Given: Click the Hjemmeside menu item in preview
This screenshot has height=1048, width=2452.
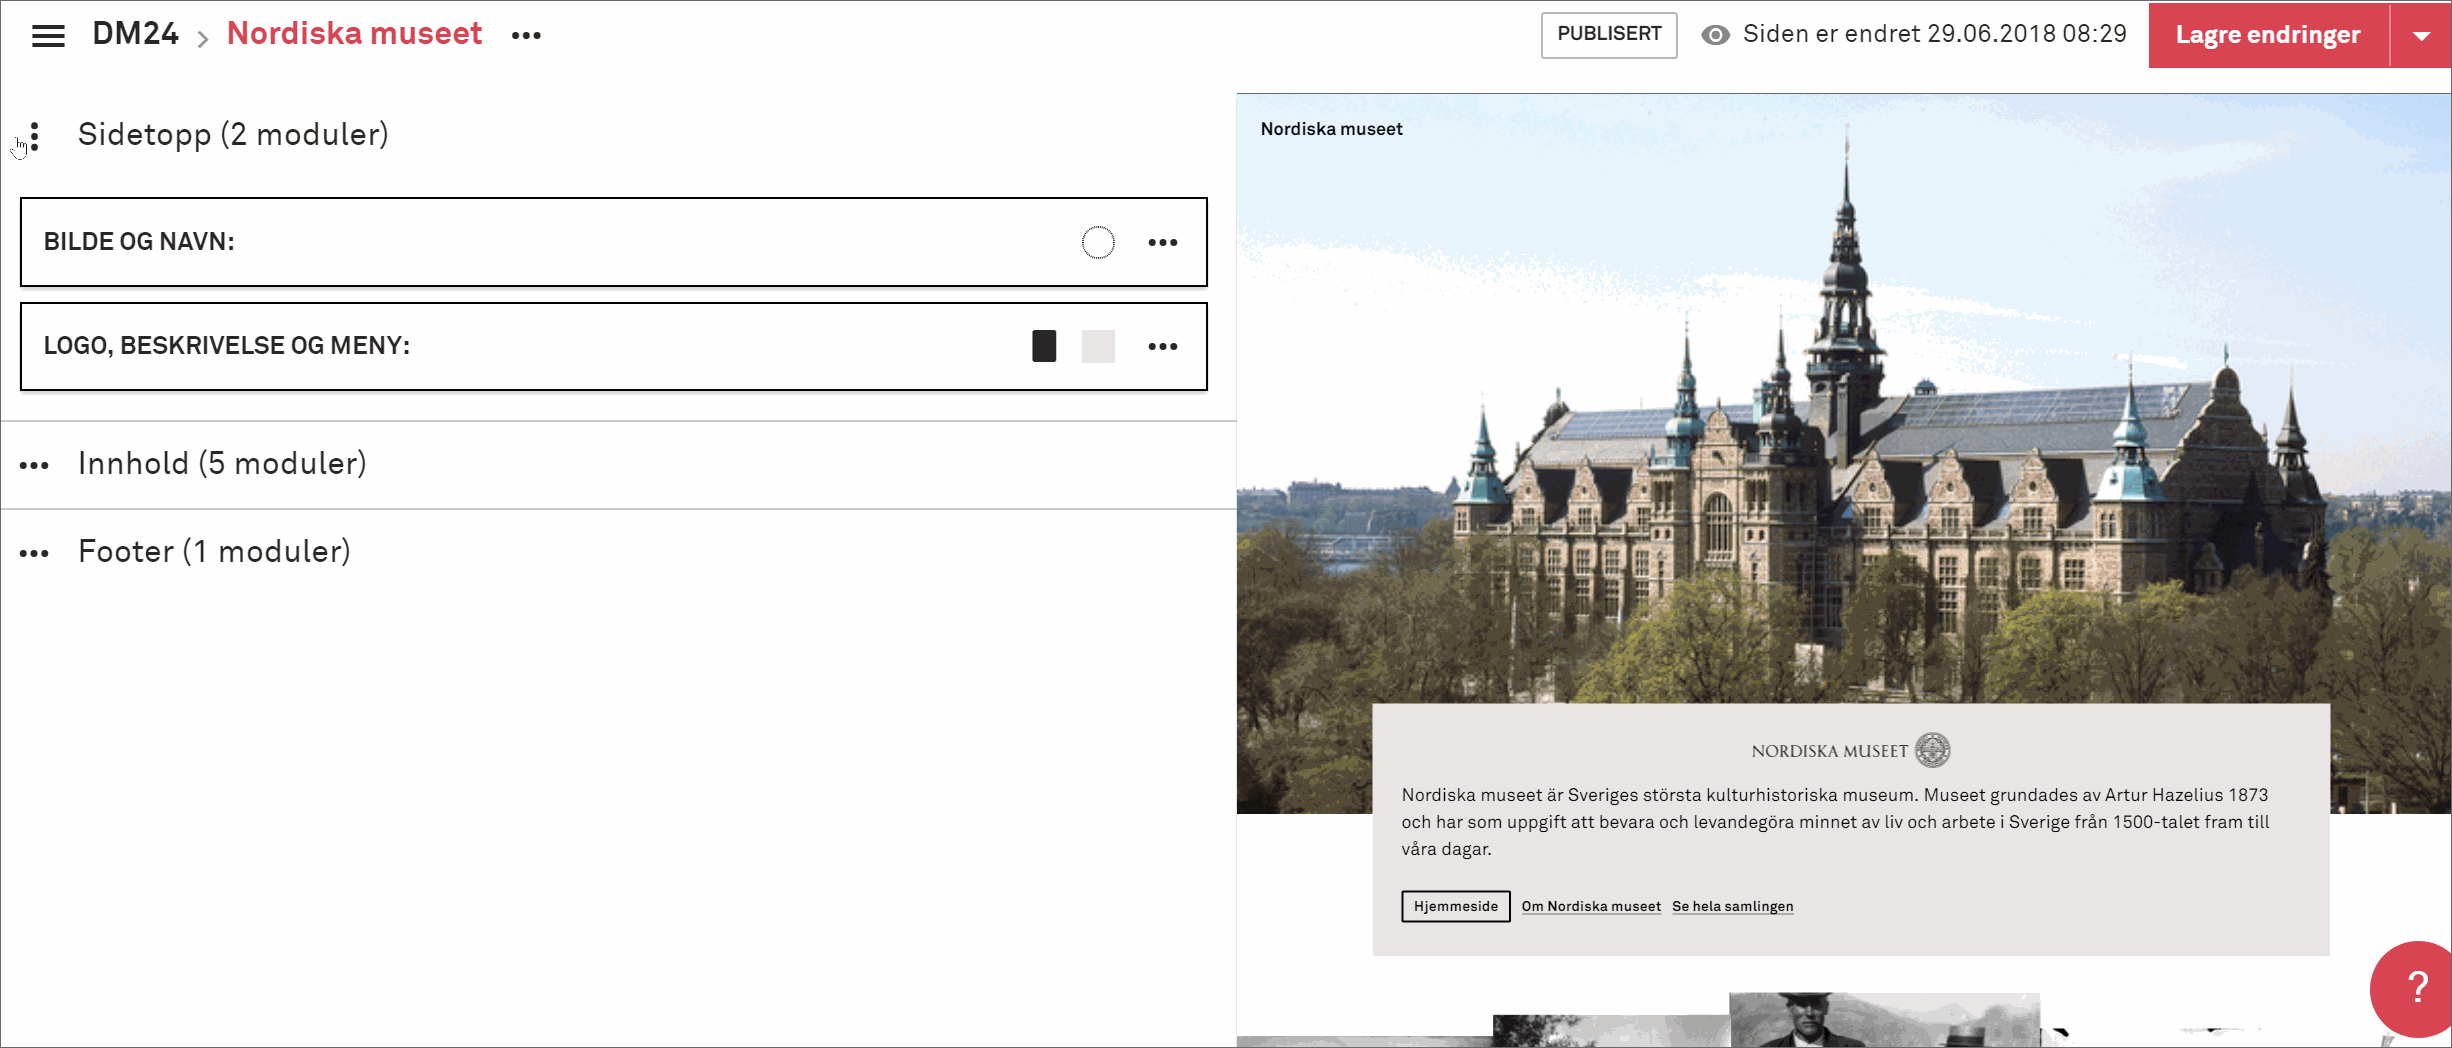Looking at the screenshot, I should coord(1455,906).
